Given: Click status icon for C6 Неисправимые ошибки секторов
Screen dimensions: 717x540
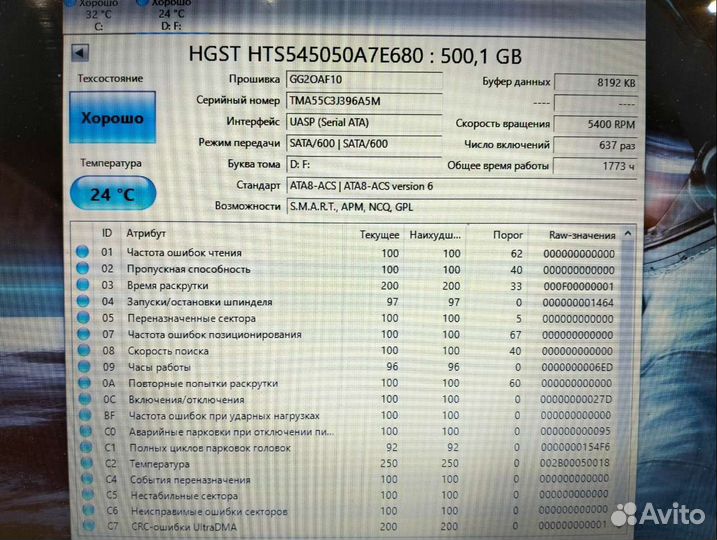Looking at the screenshot, I should click(88, 510).
